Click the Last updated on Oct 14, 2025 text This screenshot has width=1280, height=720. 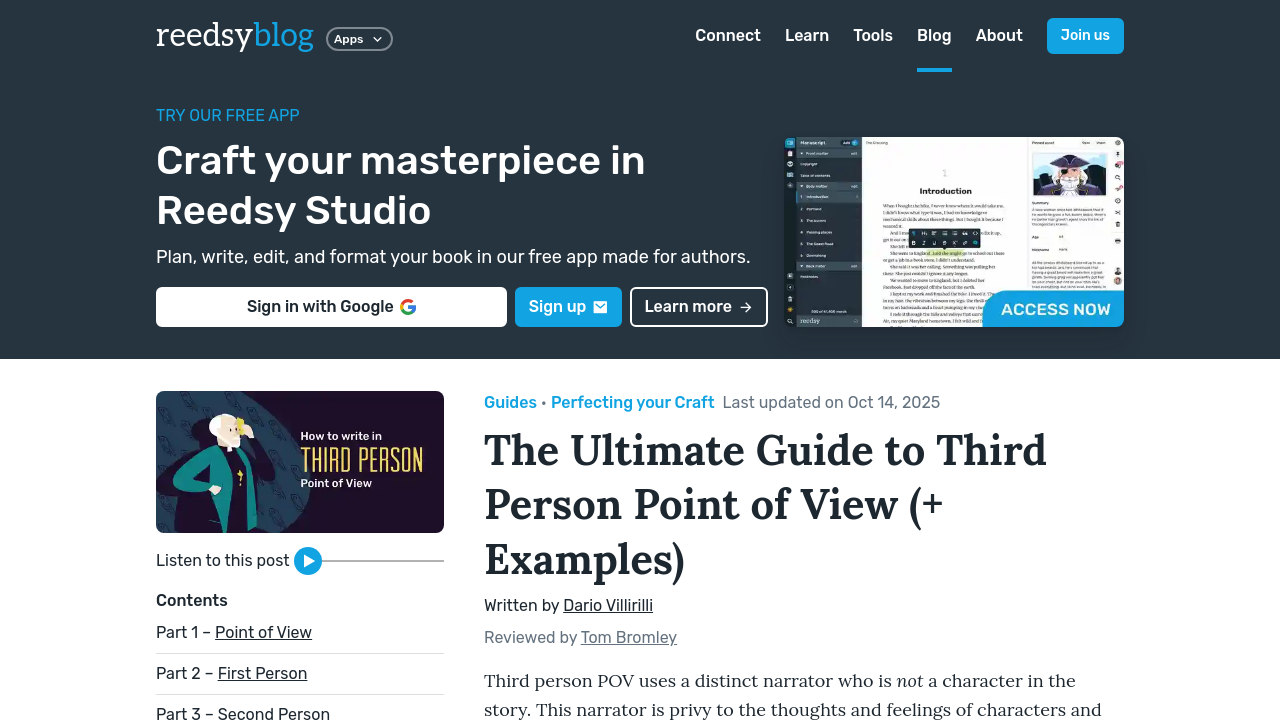[x=831, y=402]
